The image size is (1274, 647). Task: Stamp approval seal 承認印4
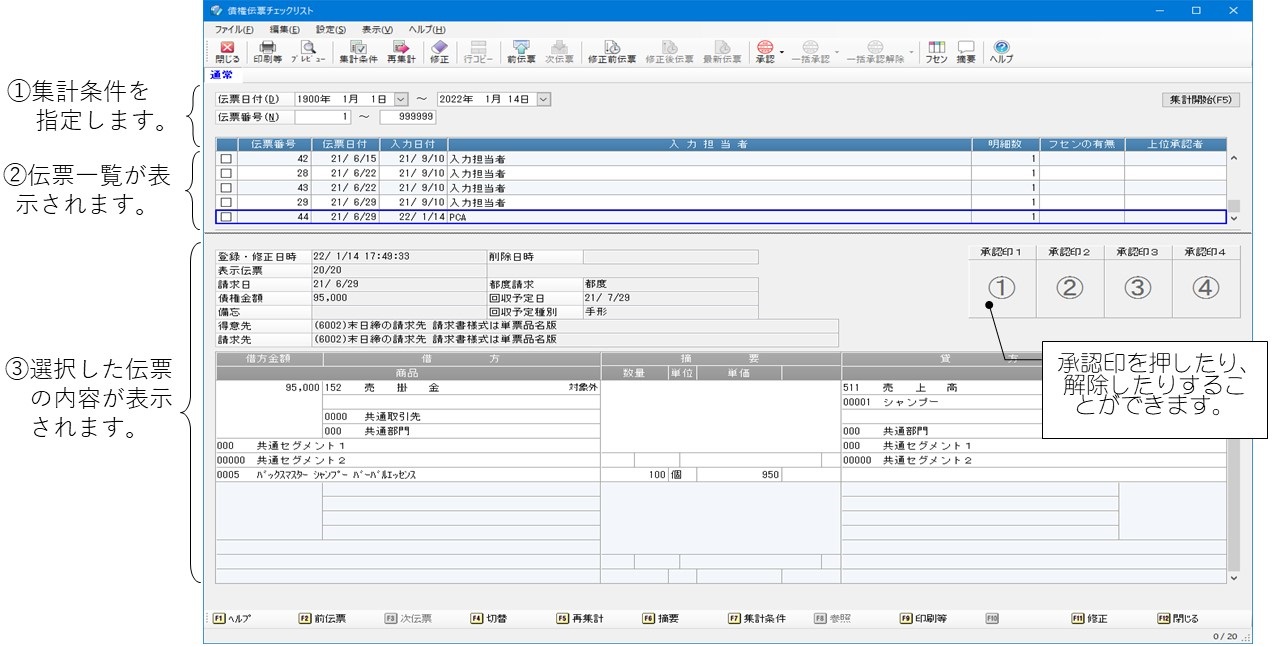(1206, 288)
